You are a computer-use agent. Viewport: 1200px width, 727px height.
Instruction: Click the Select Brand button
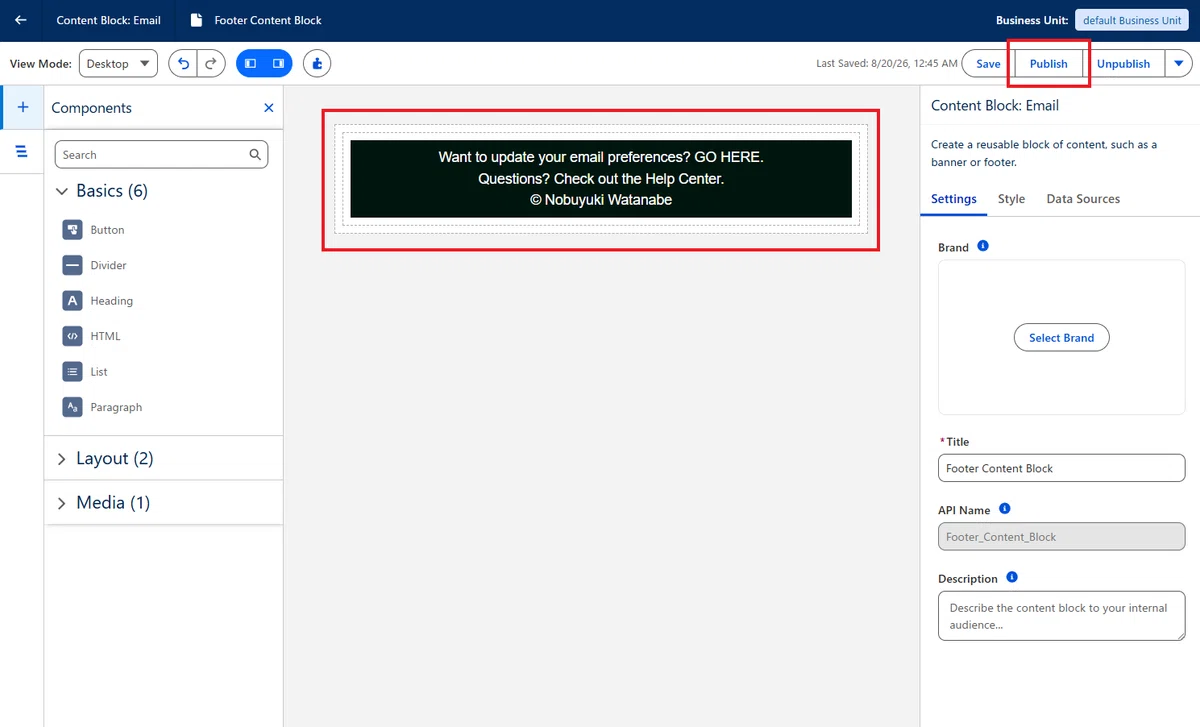click(x=1062, y=338)
